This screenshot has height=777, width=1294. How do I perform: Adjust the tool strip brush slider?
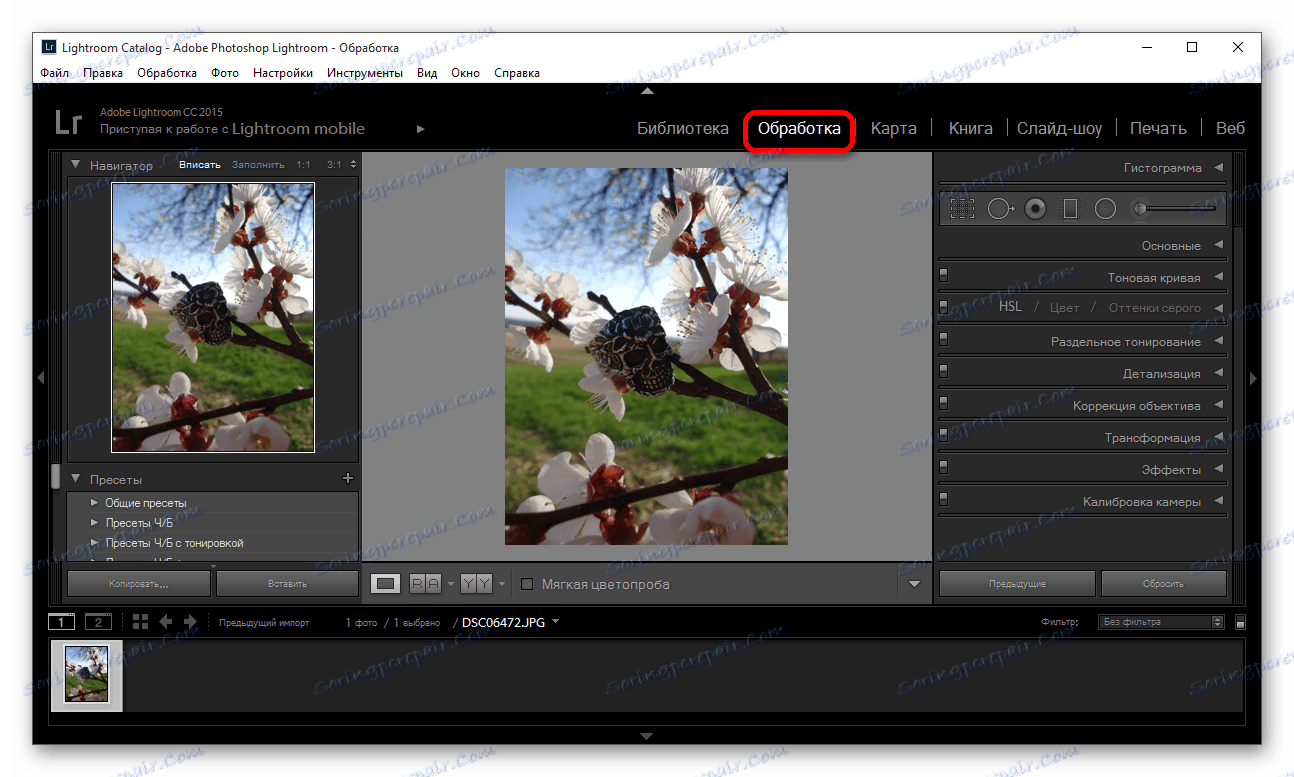1181,208
